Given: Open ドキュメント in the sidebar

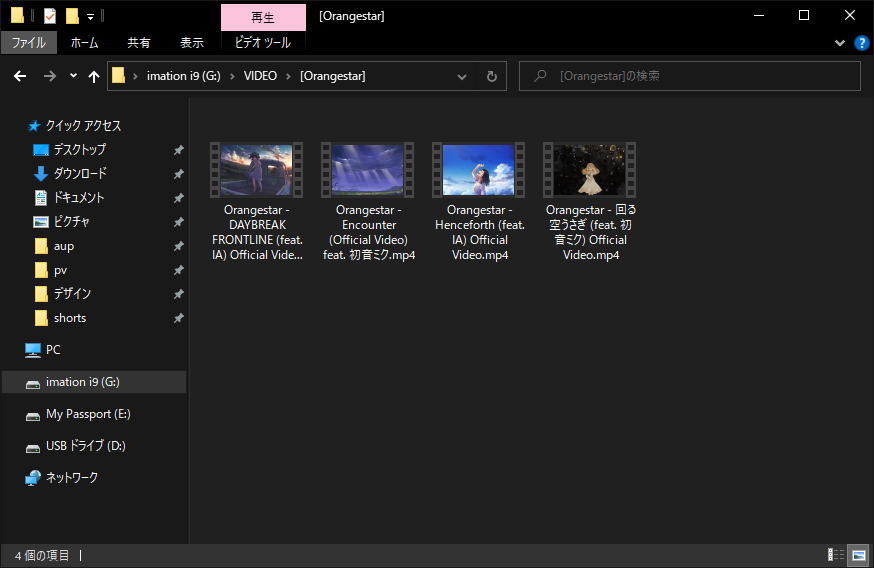Looking at the screenshot, I should tap(79, 197).
